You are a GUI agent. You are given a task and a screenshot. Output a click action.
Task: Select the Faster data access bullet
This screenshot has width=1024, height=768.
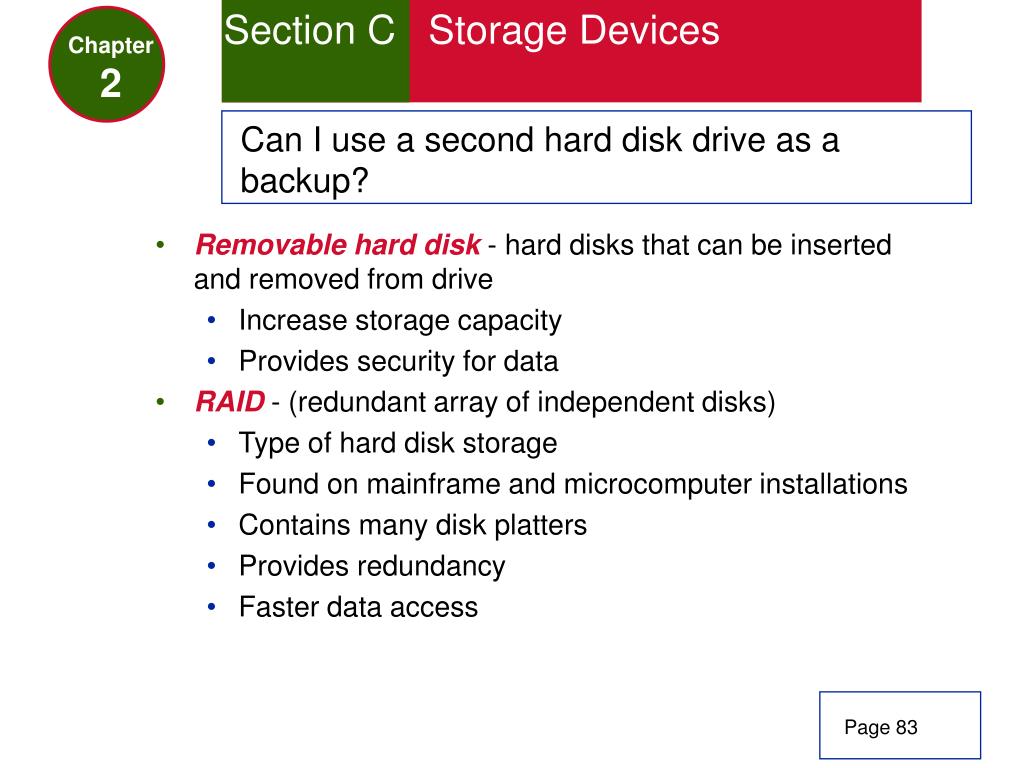pyautogui.click(x=358, y=607)
